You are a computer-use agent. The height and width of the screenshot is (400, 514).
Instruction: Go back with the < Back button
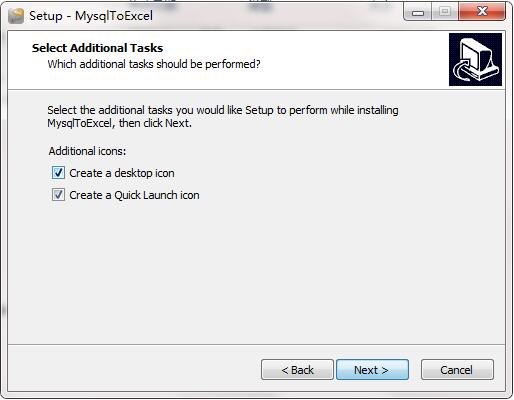tap(297, 370)
